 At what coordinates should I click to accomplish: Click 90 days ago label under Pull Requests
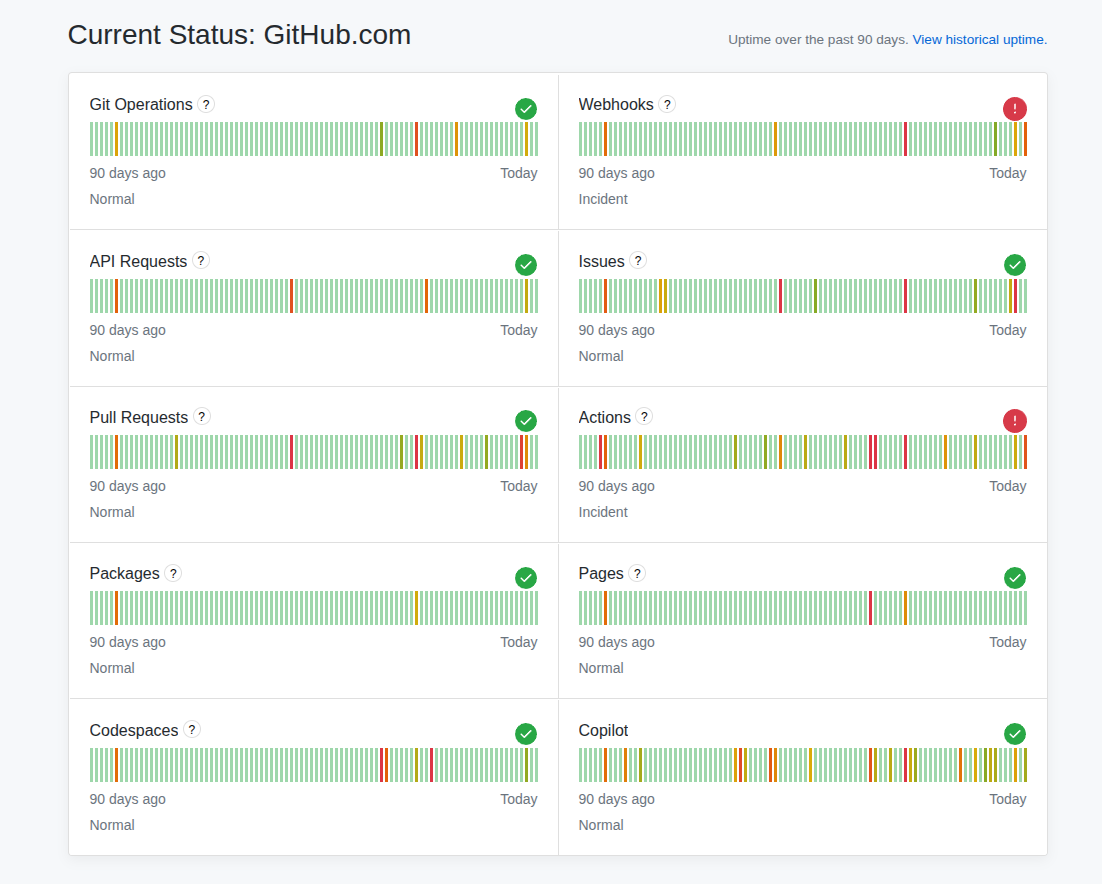(127, 486)
